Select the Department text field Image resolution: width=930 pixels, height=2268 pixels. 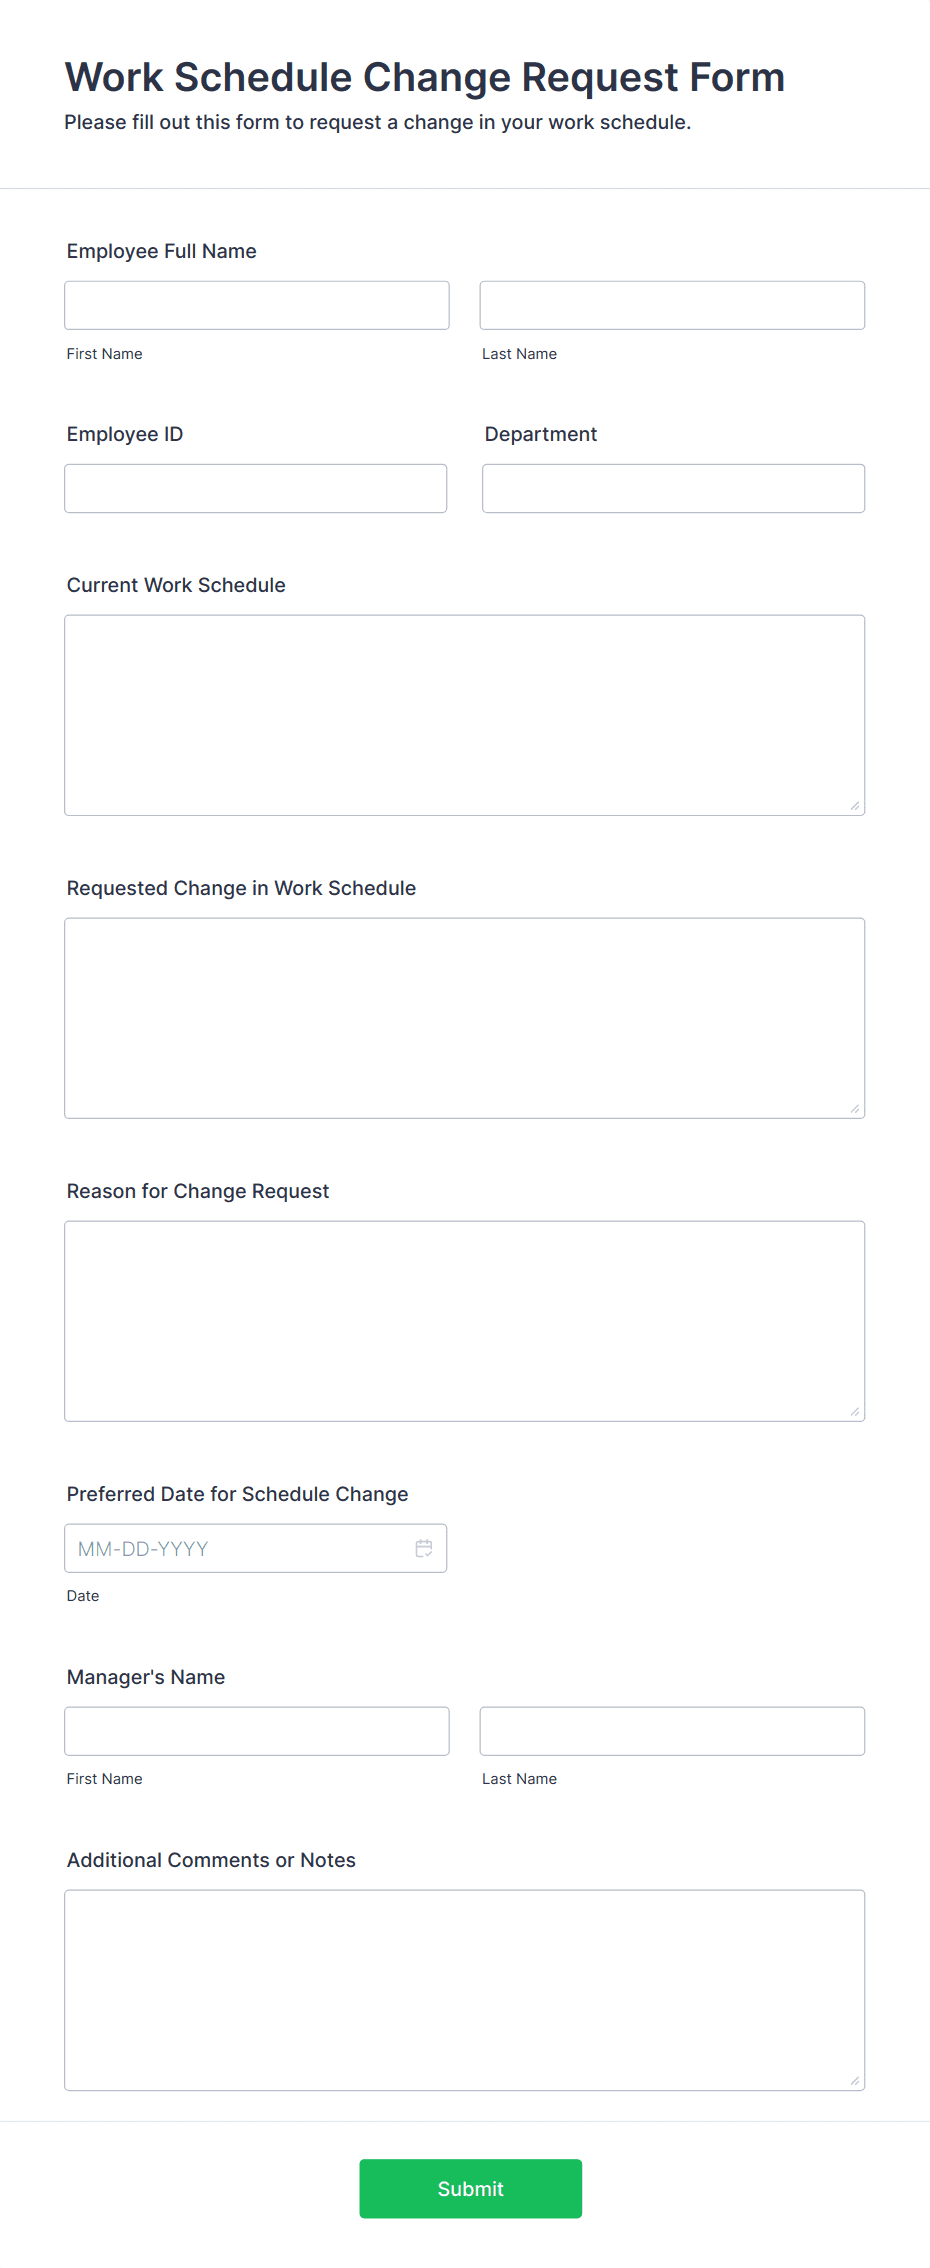[x=673, y=488]
